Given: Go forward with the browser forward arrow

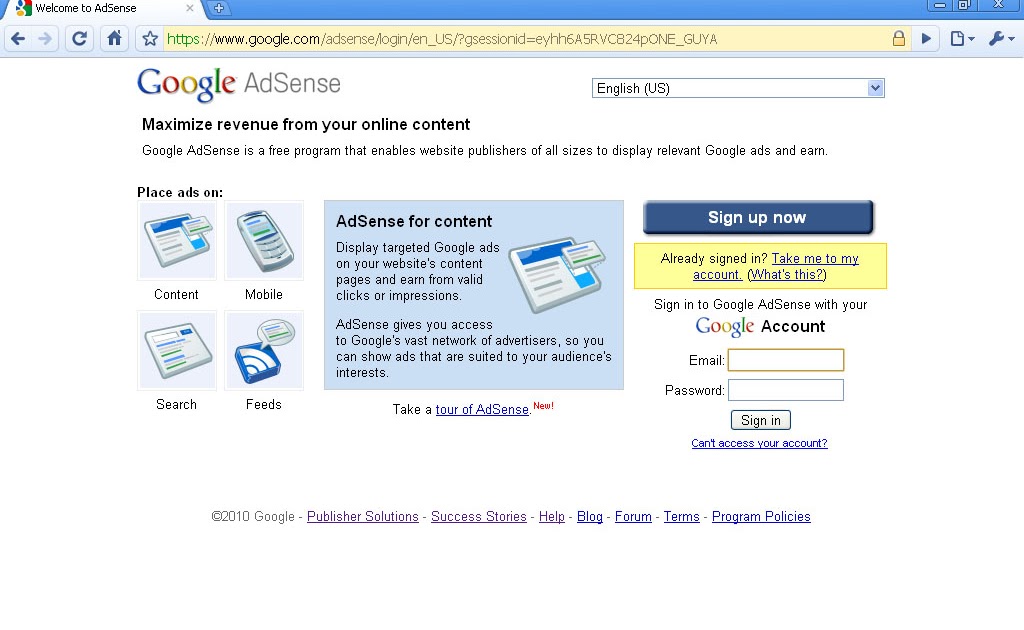Looking at the screenshot, I should coord(45,39).
